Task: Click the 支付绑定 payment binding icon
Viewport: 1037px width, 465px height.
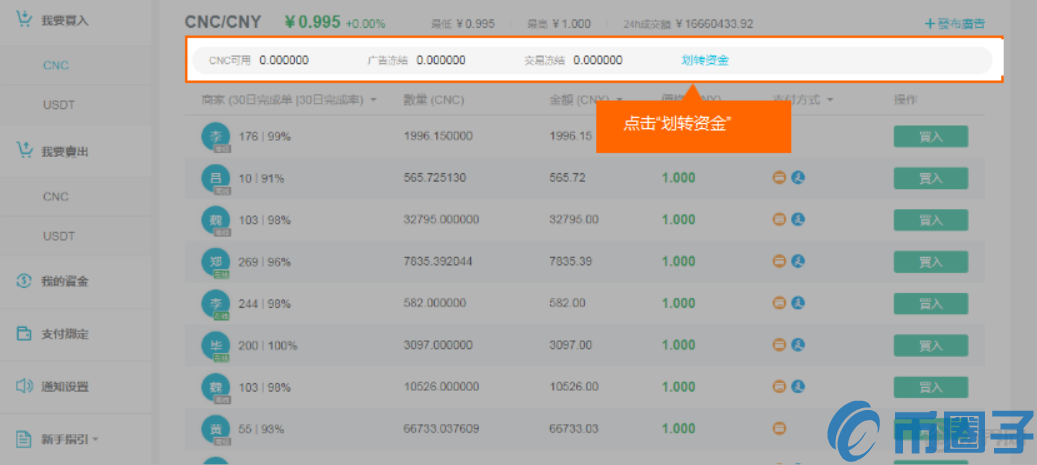Action: coord(24,334)
